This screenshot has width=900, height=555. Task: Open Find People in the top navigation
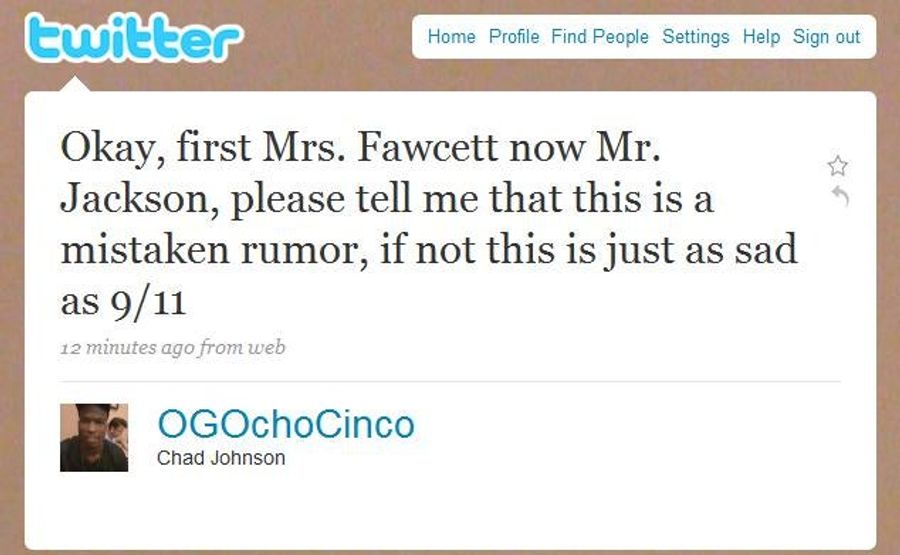[x=600, y=37]
